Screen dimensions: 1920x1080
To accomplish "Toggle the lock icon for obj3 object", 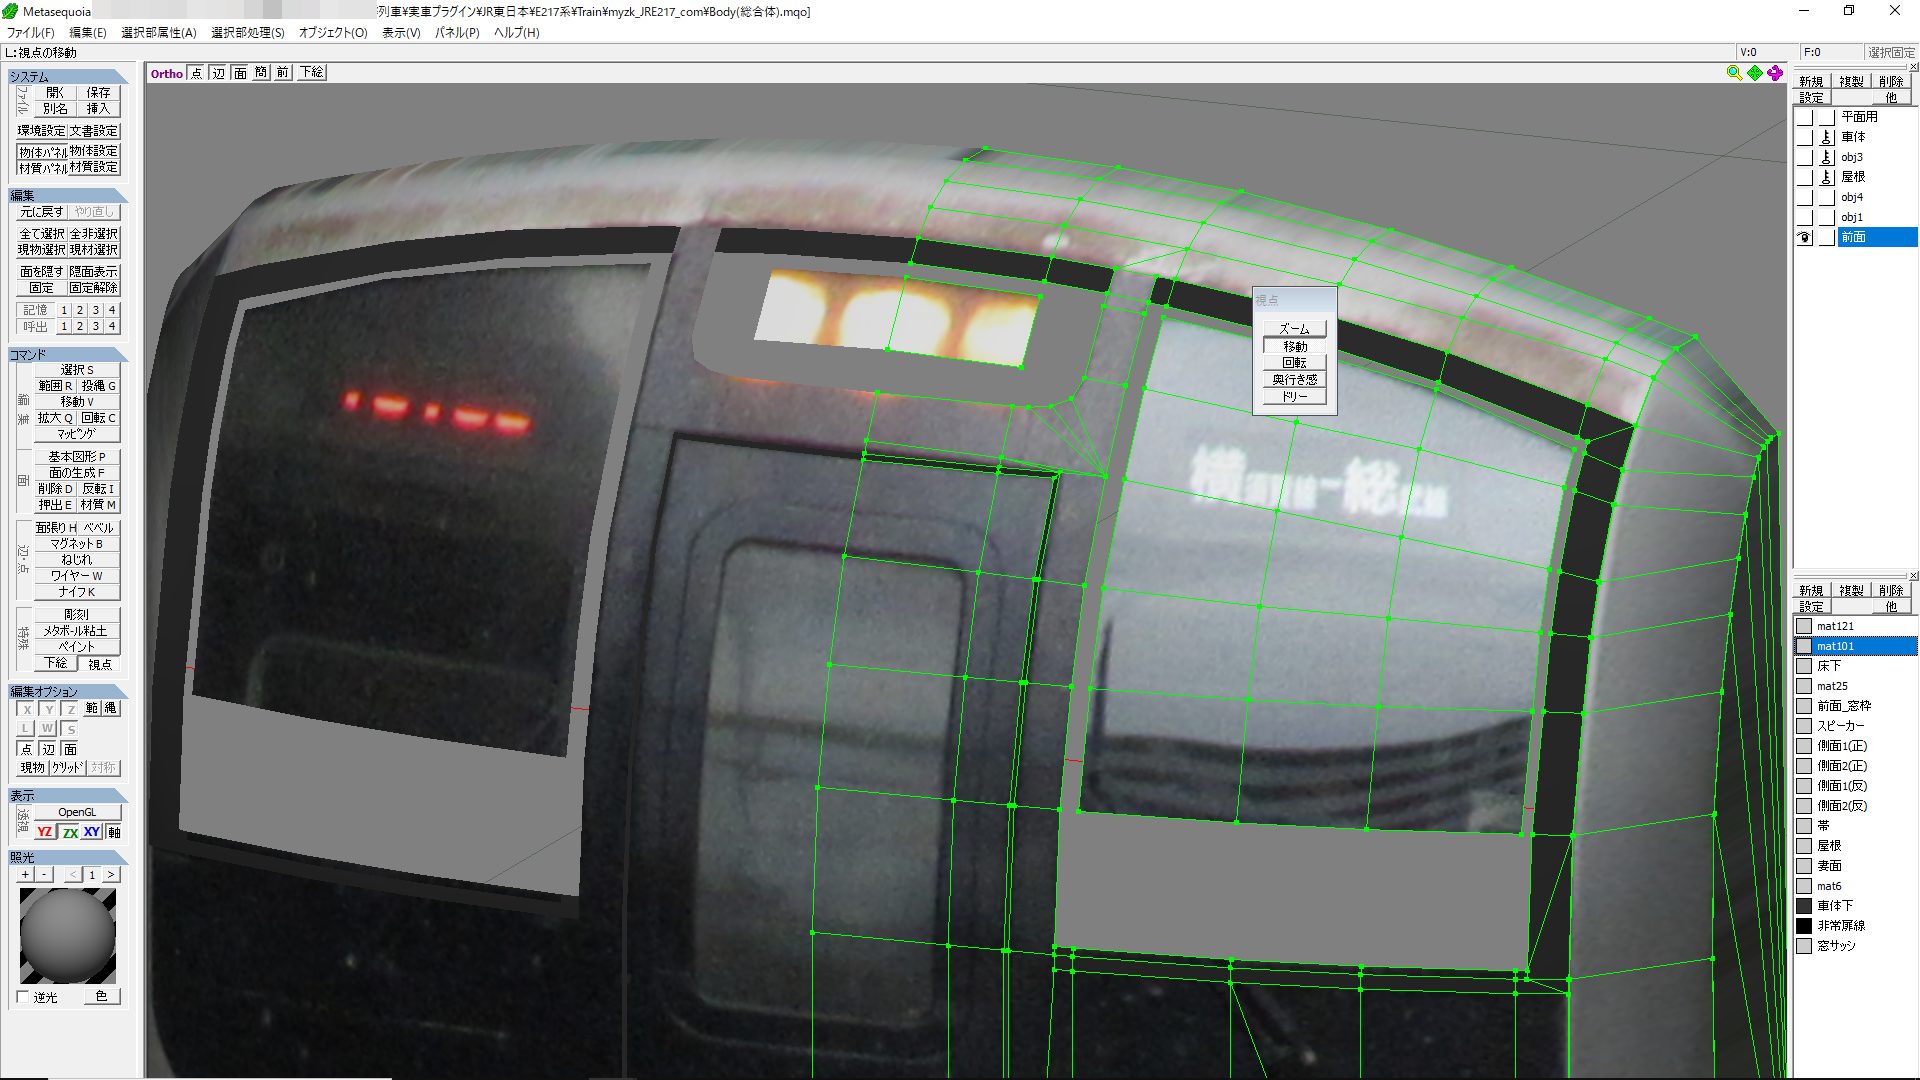I will click(x=1826, y=157).
